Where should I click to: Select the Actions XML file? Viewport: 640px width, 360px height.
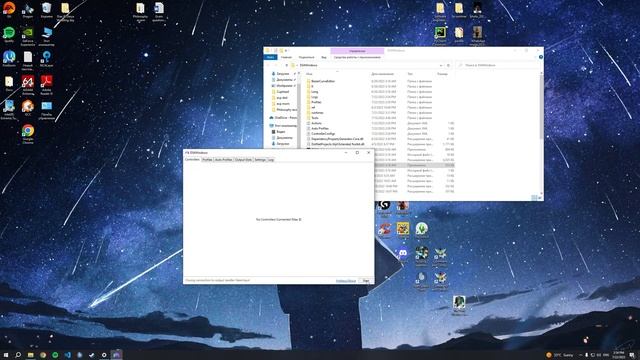(316, 123)
